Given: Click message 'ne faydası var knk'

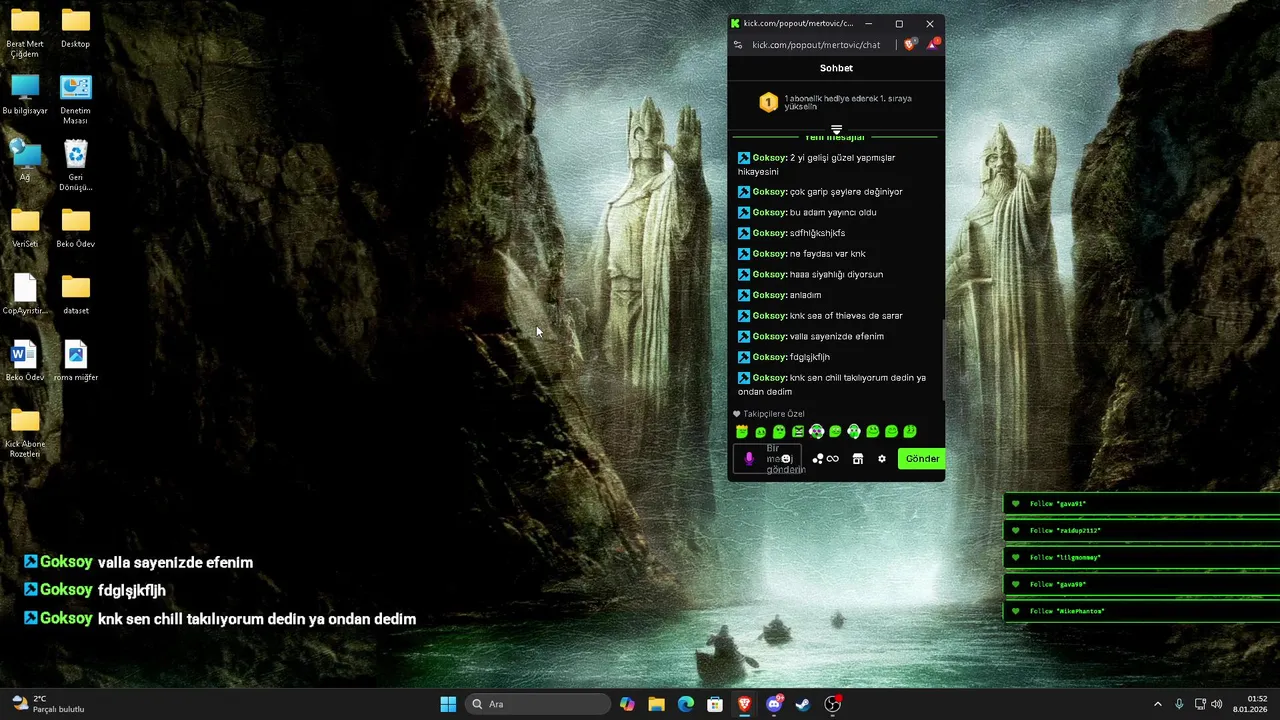Looking at the screenshot, I should [828, 254].
